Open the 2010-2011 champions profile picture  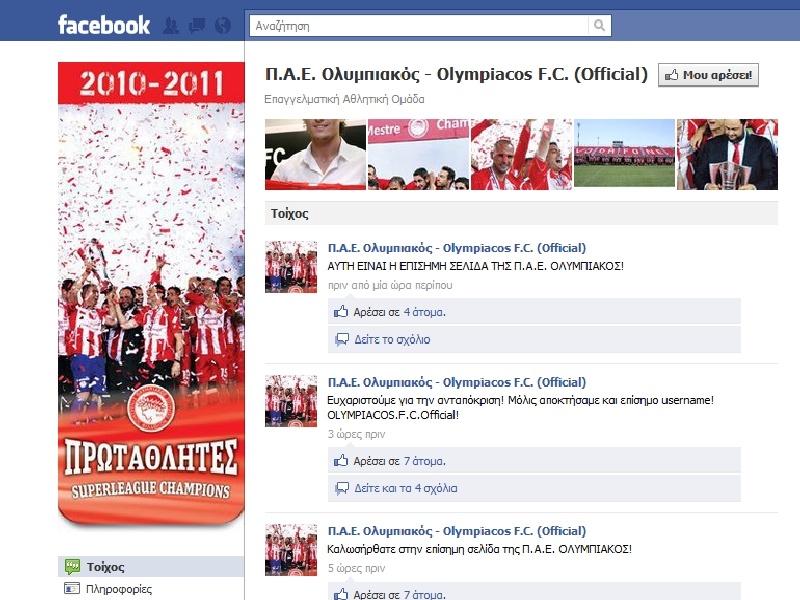point(151,293)
